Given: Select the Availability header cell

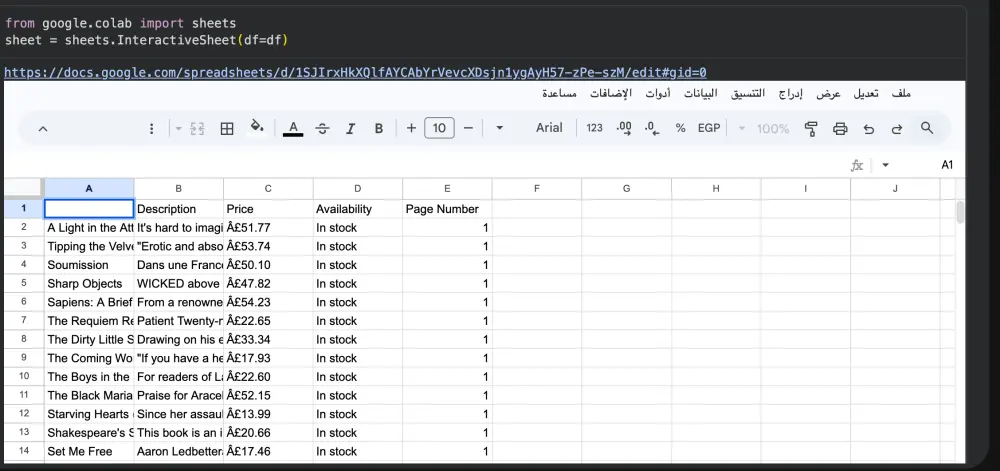Looking at the screenshot, I should 358,209.
